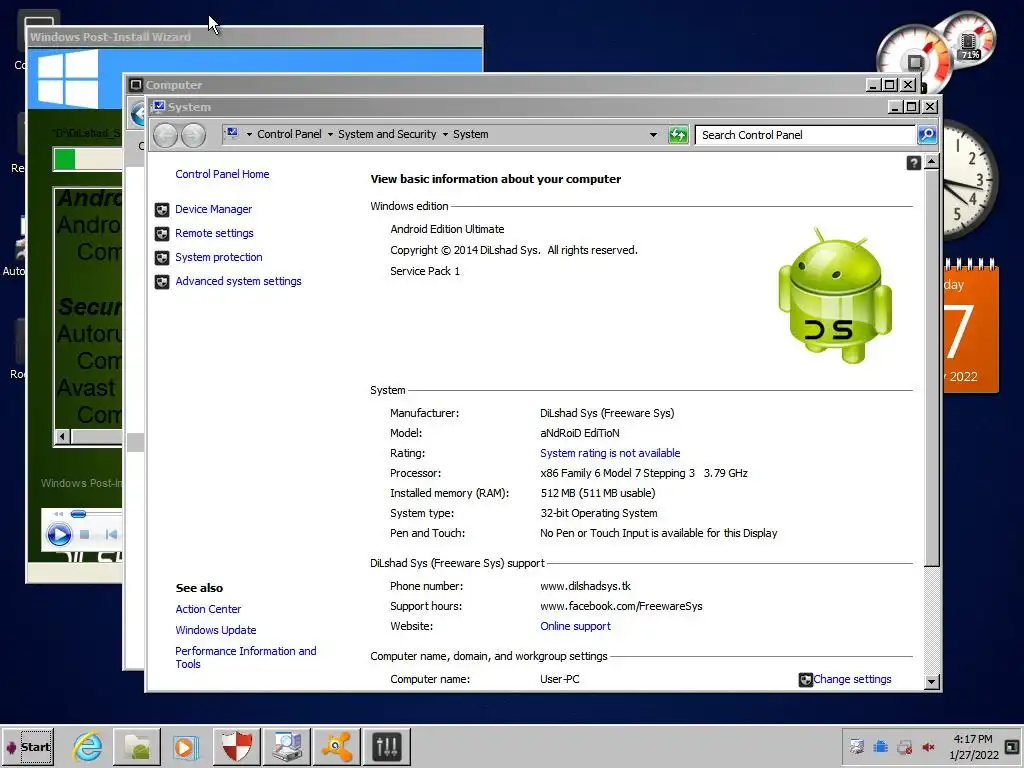Click the red and white shield taskbar icon
This screenshot has height=768, width=1024.
(236, 746)
